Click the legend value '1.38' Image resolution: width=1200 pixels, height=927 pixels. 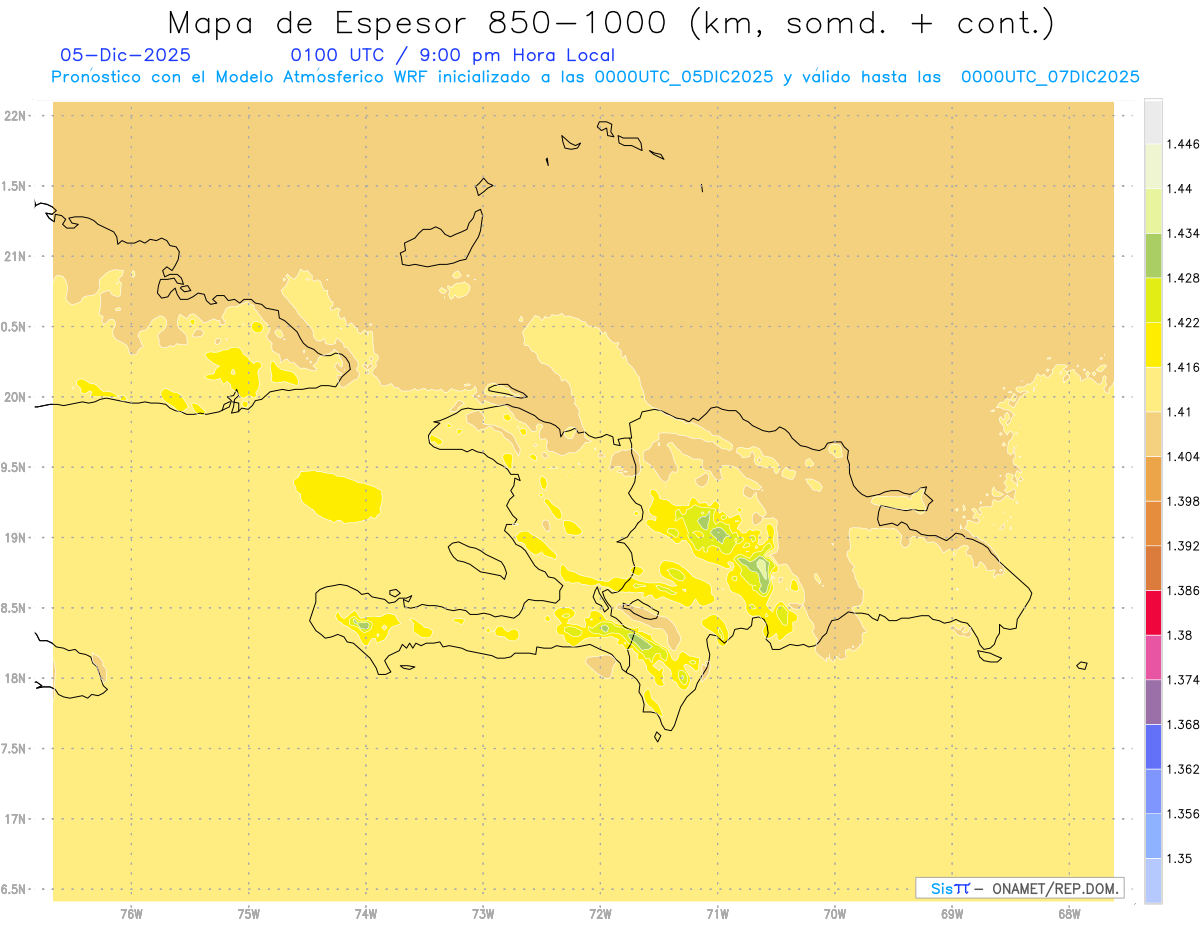(x=1179, y=635)
